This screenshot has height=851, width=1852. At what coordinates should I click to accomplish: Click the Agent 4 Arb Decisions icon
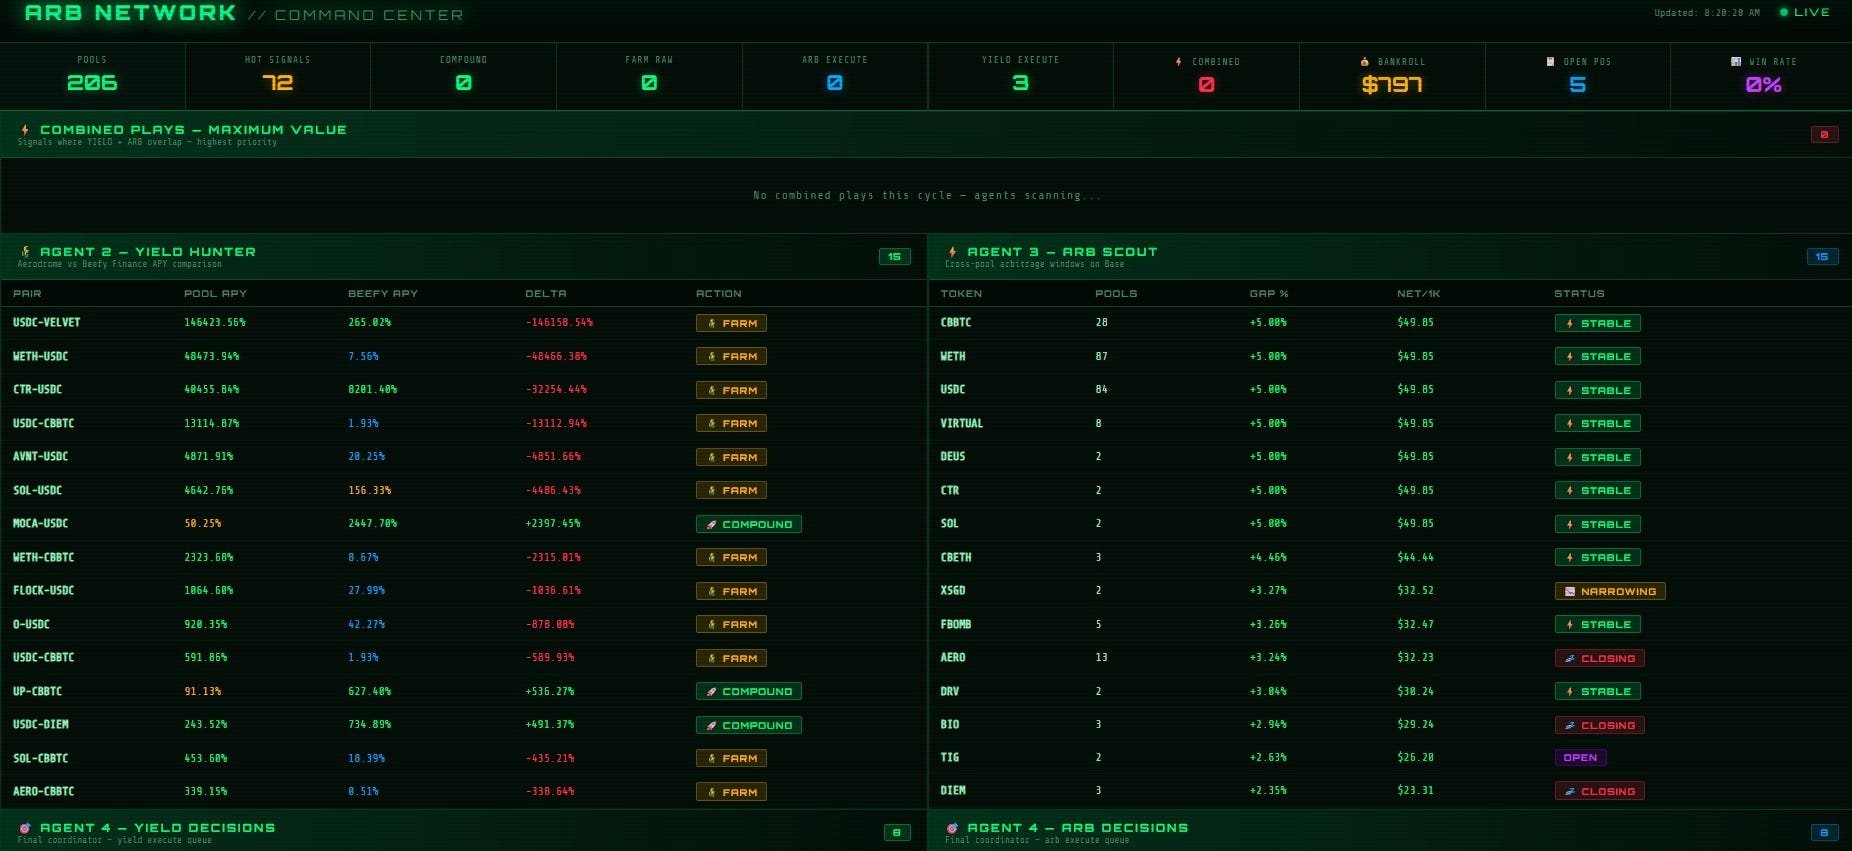tap(953, 828)
